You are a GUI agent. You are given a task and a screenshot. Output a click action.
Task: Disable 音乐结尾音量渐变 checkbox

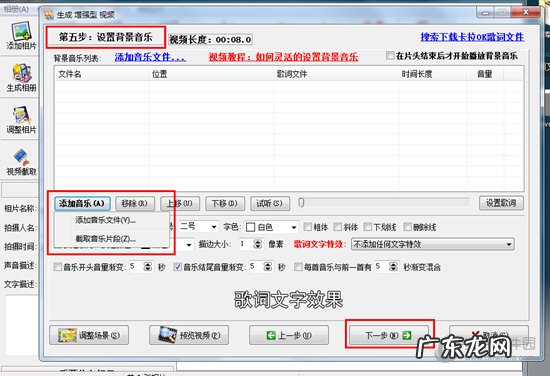178,267
